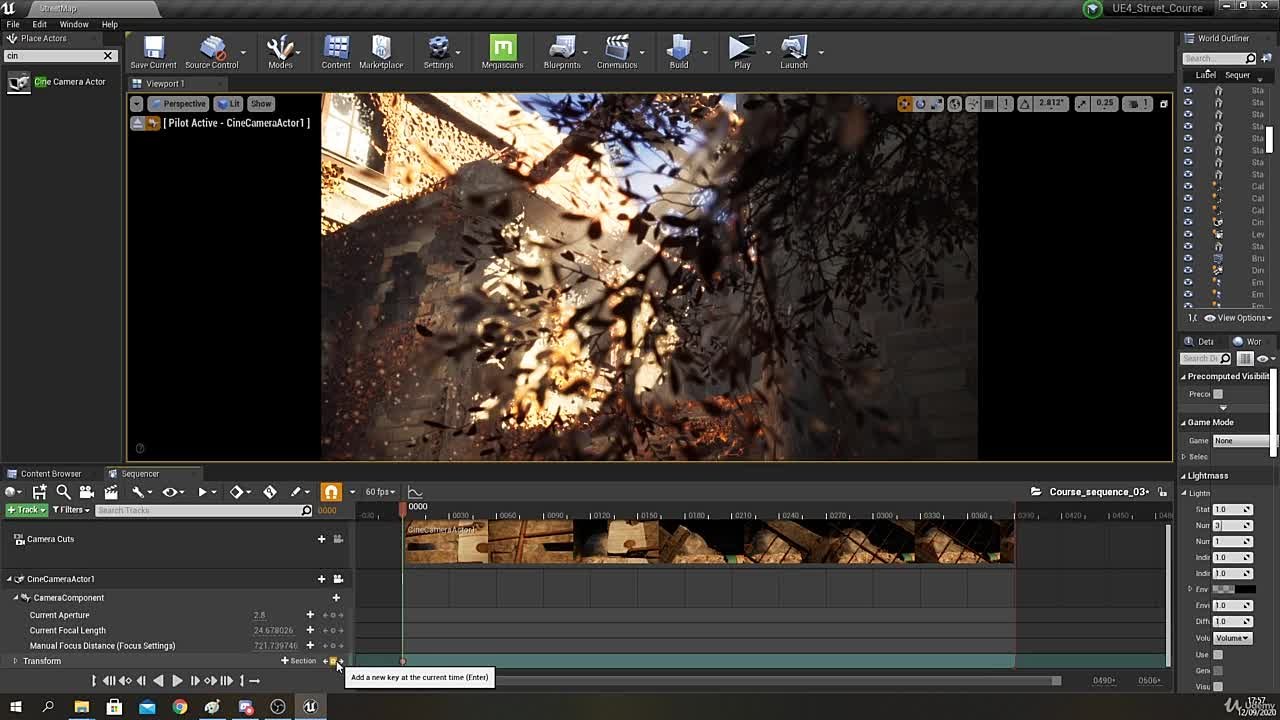Toggle Sequencer snapping magnet button
1280x720 pixels.
tap(331, 491)
